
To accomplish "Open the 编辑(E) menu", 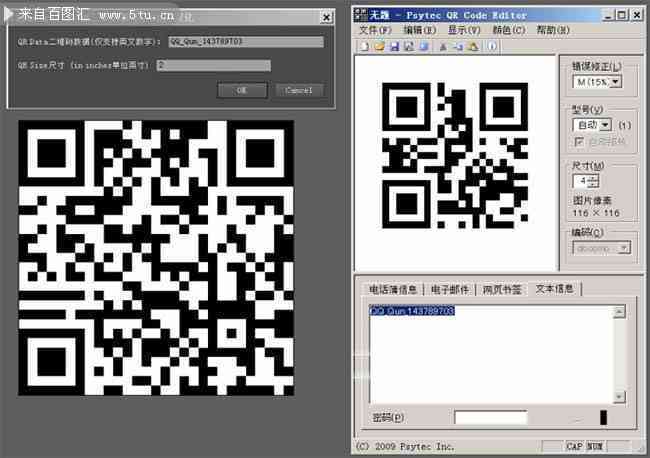I will point(420,30).
